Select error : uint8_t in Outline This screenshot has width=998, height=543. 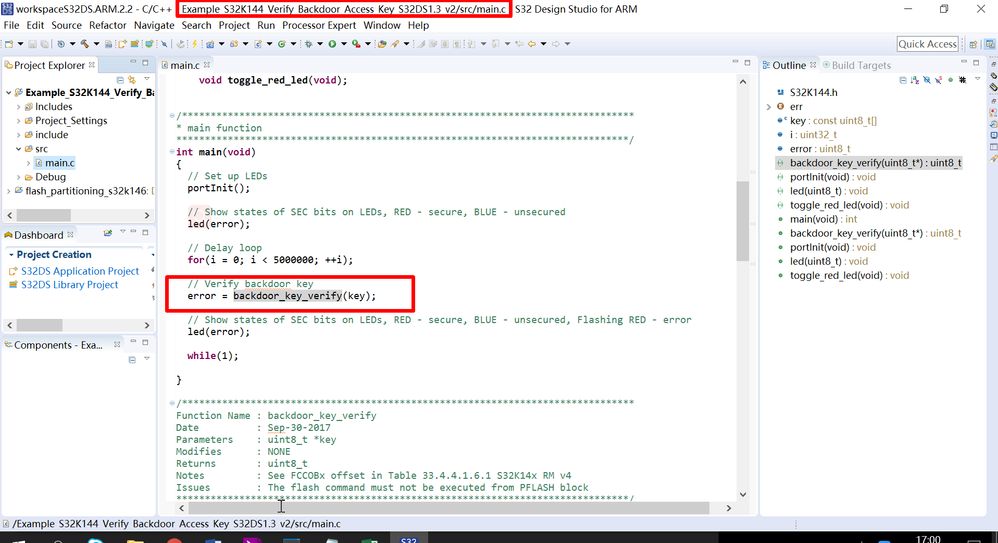tap(820, 149)
